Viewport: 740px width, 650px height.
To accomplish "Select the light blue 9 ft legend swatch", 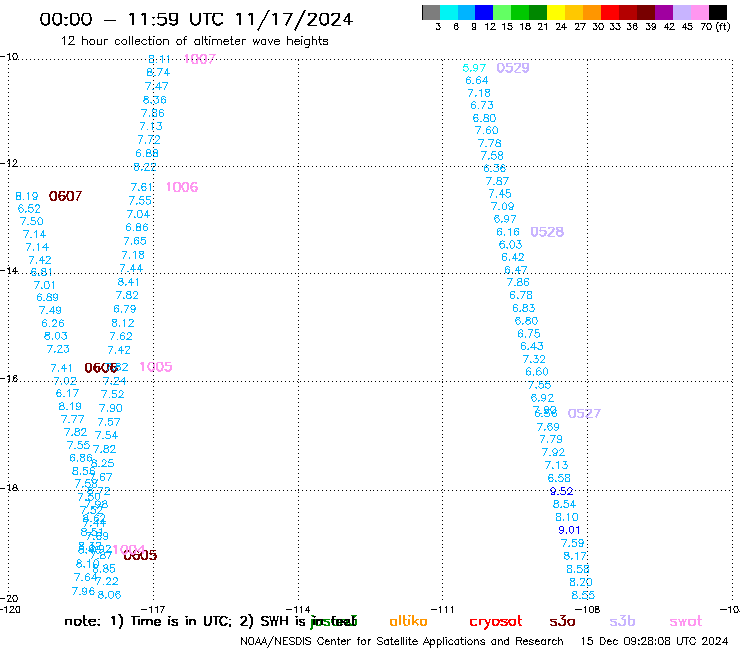I will click(467, 12).
